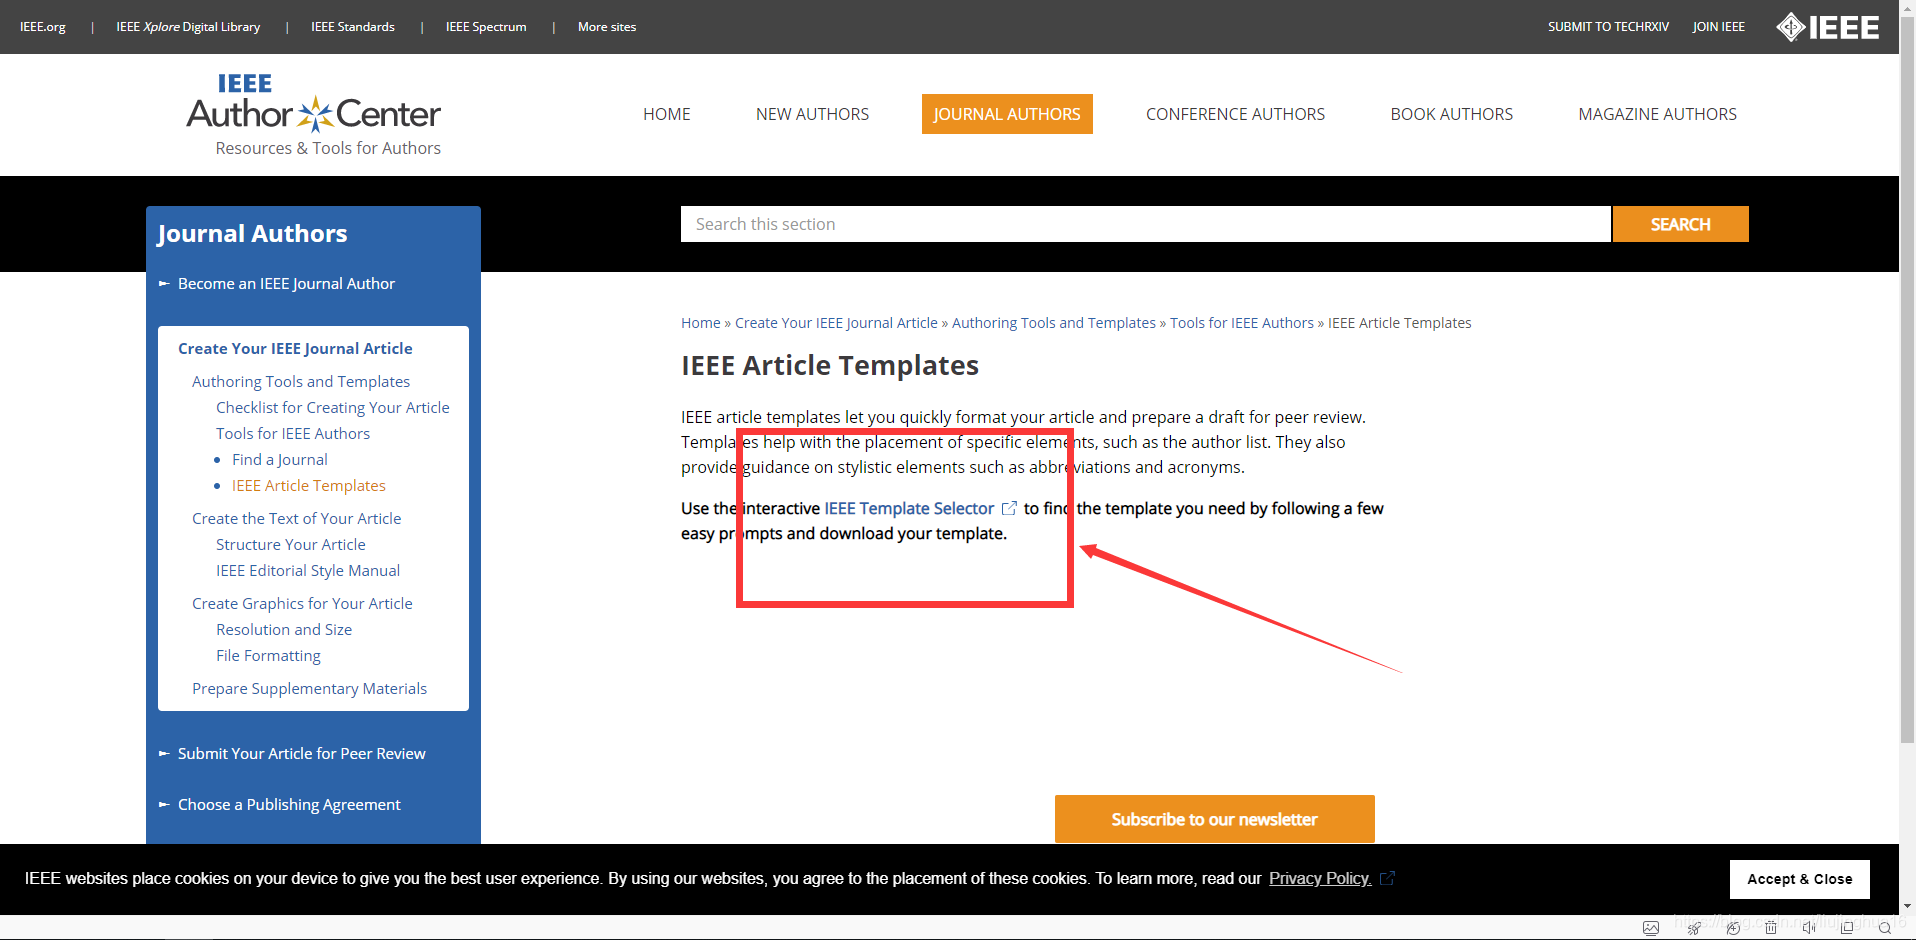Open IEEE Standards top bar link

pyautogui.click(x=353, y=27)
